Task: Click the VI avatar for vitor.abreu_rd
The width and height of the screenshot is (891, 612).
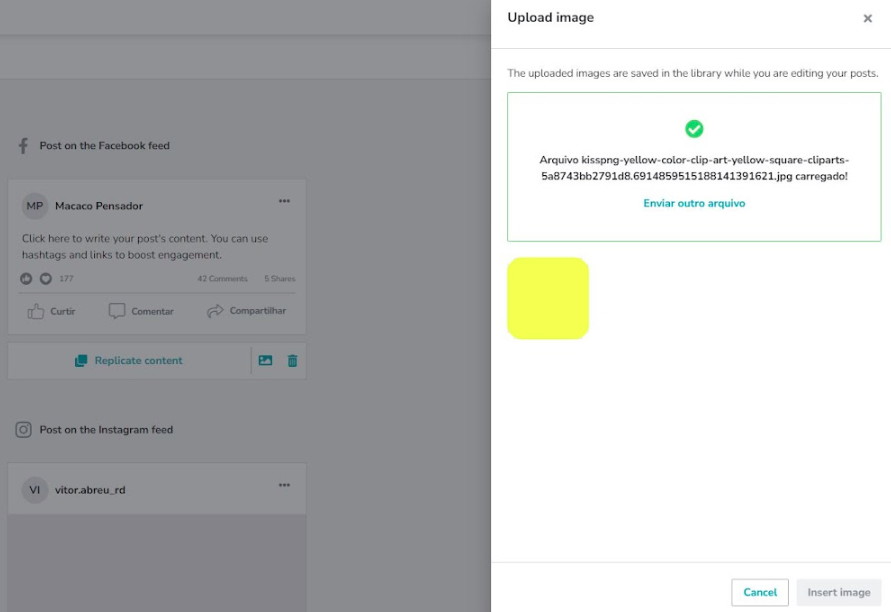Action: click(35, 490)
